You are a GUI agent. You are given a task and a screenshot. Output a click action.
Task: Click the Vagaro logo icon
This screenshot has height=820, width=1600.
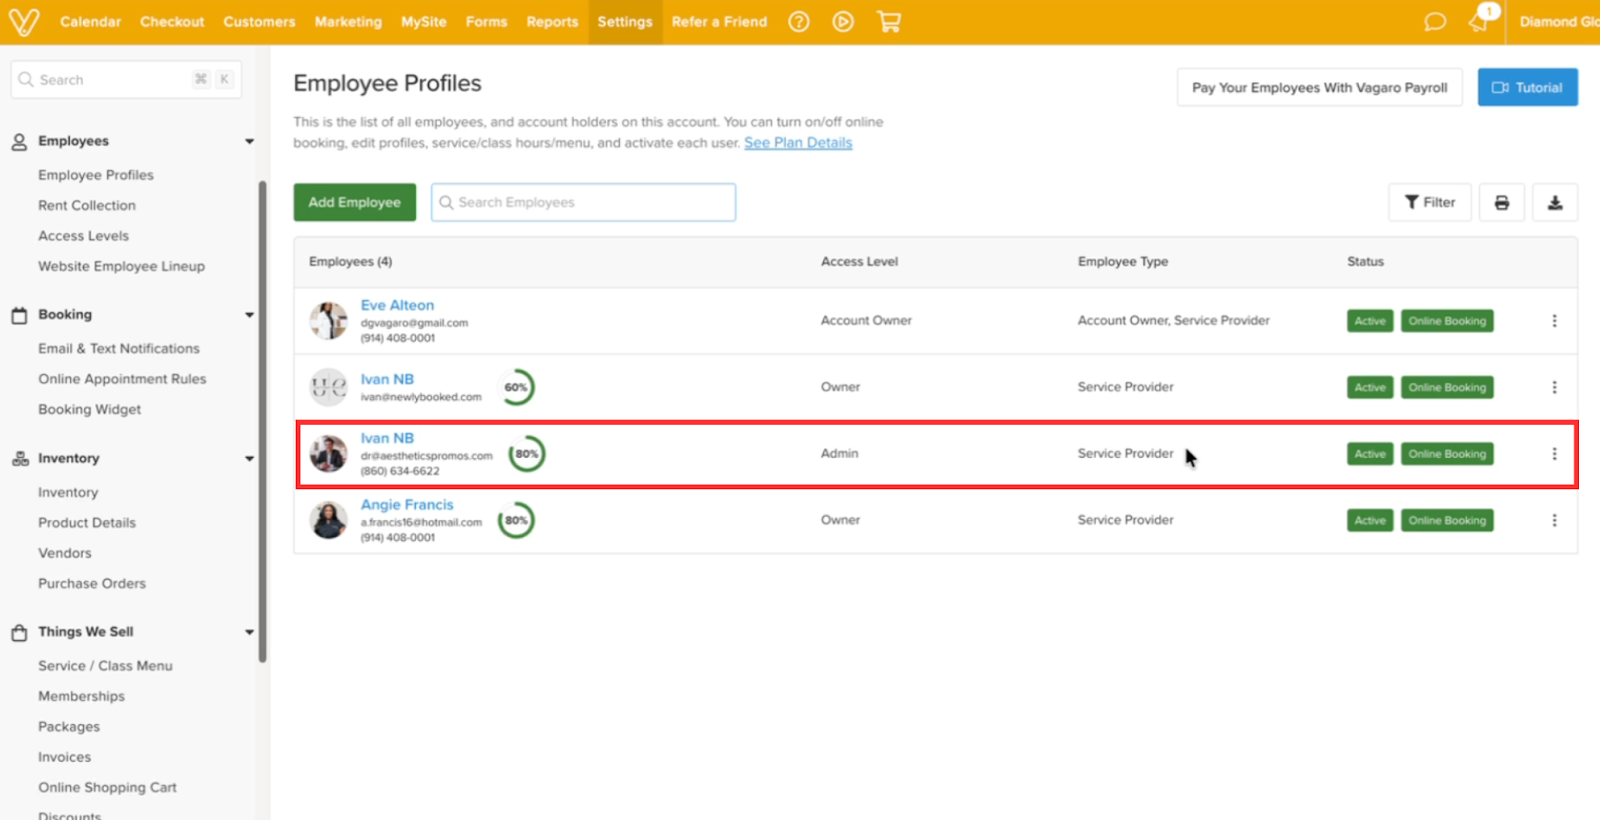pyautogui.click(x=24, y=22)
